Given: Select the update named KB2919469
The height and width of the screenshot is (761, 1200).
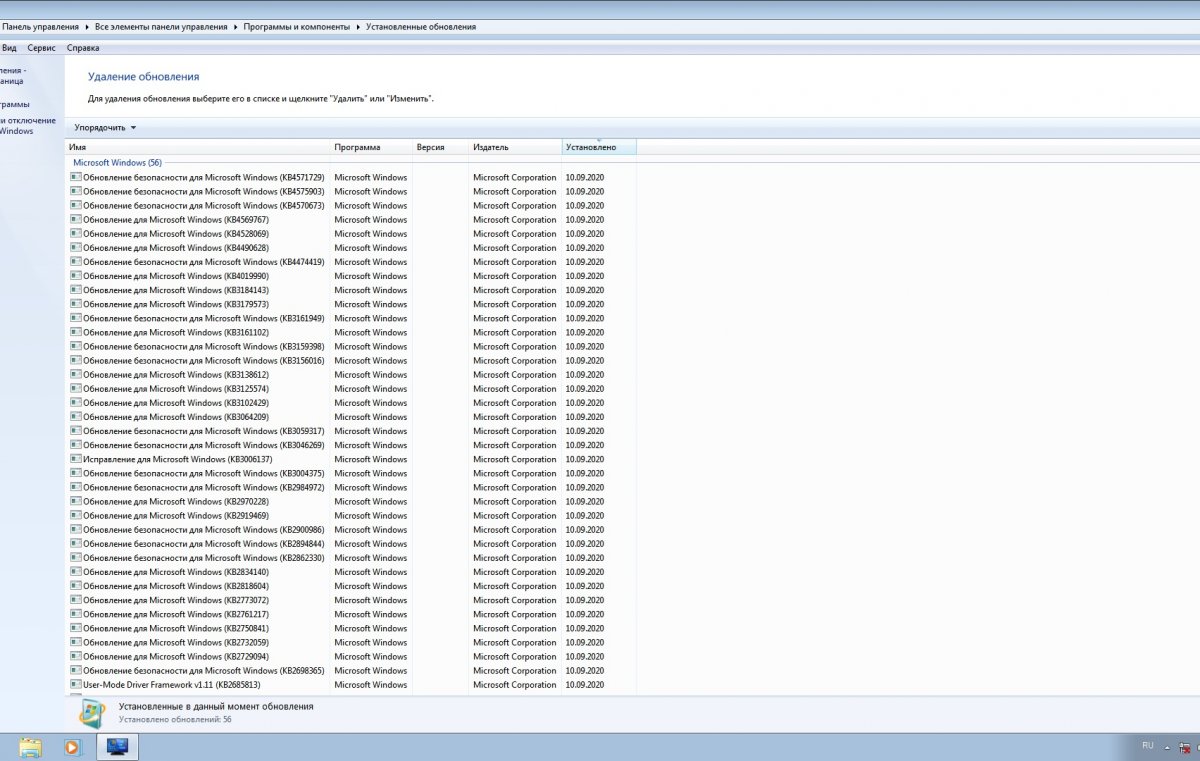Looking at the screenshot, I should tap(176, 515).
